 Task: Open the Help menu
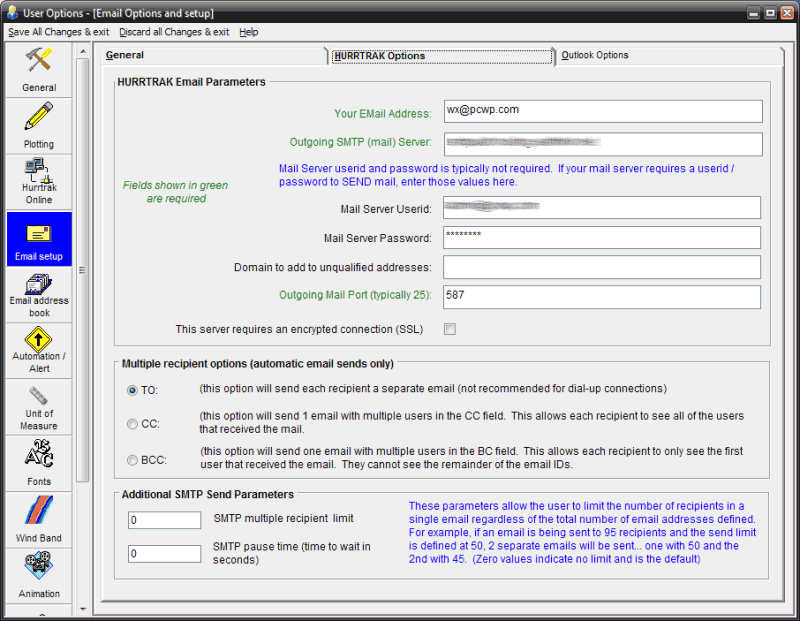[249, 32]
